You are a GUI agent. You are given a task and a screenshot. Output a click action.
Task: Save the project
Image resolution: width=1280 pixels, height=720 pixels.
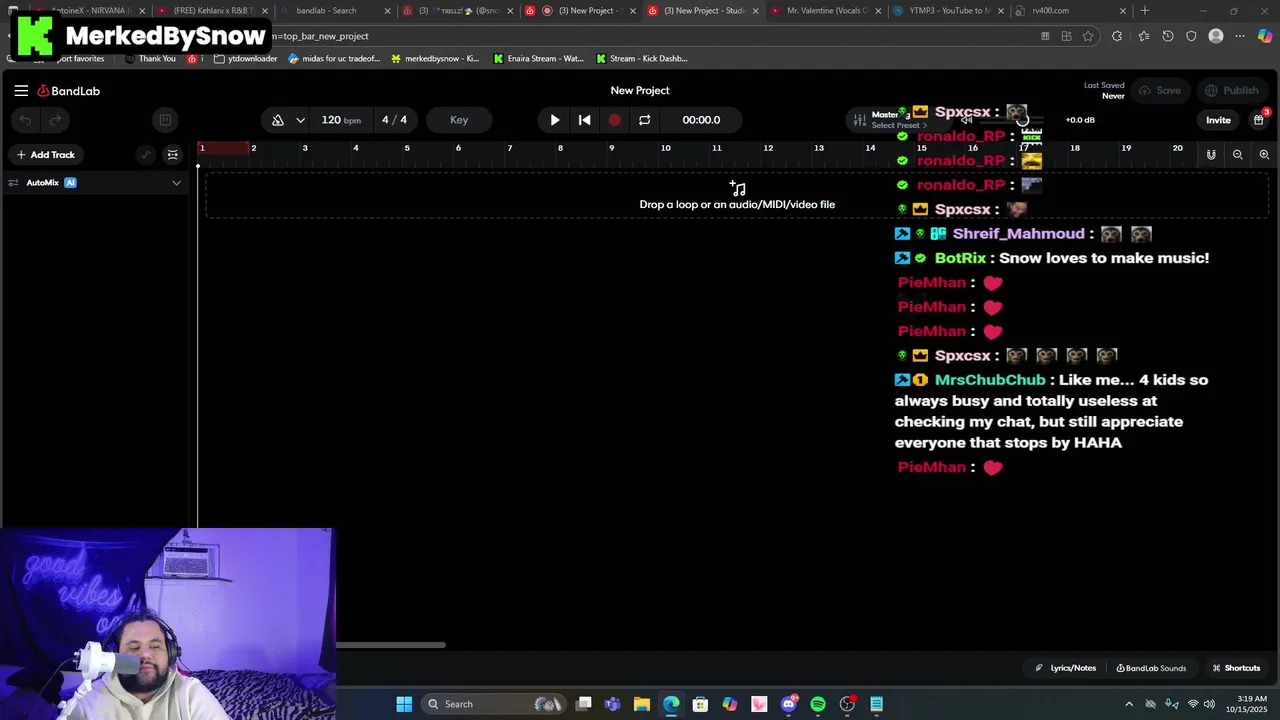pos(1159,91)
